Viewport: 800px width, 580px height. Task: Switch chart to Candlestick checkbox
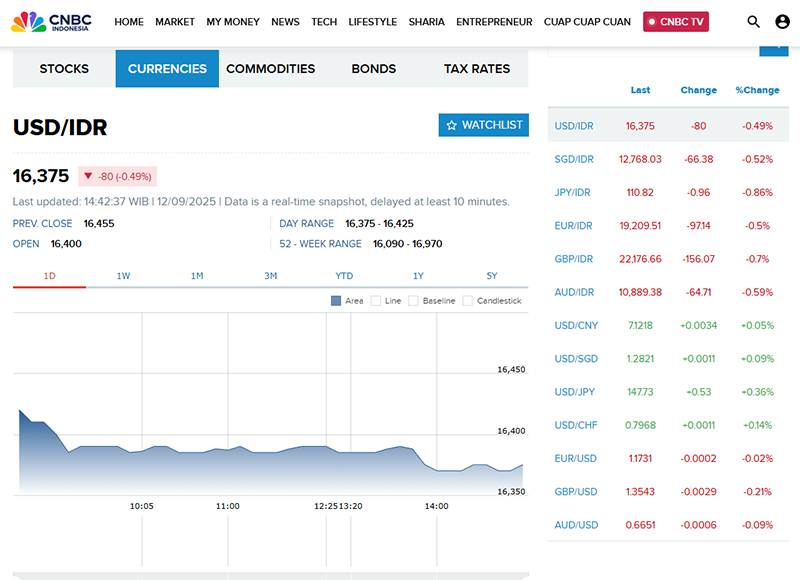(468, 300)
